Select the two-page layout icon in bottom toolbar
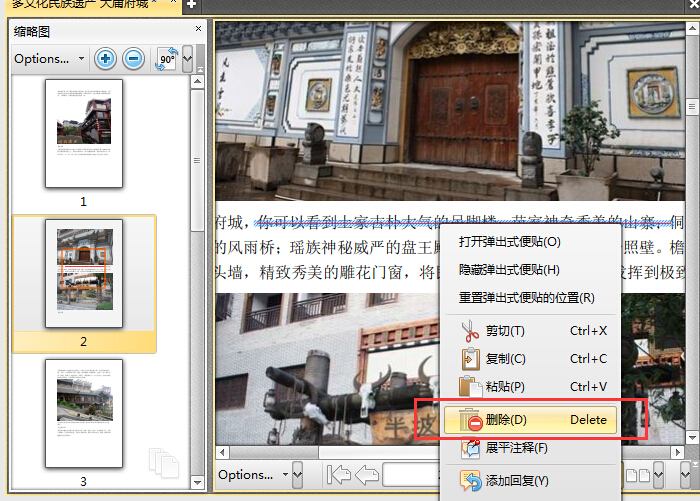Viewport: 700px width, 501px height. (638, 475)
